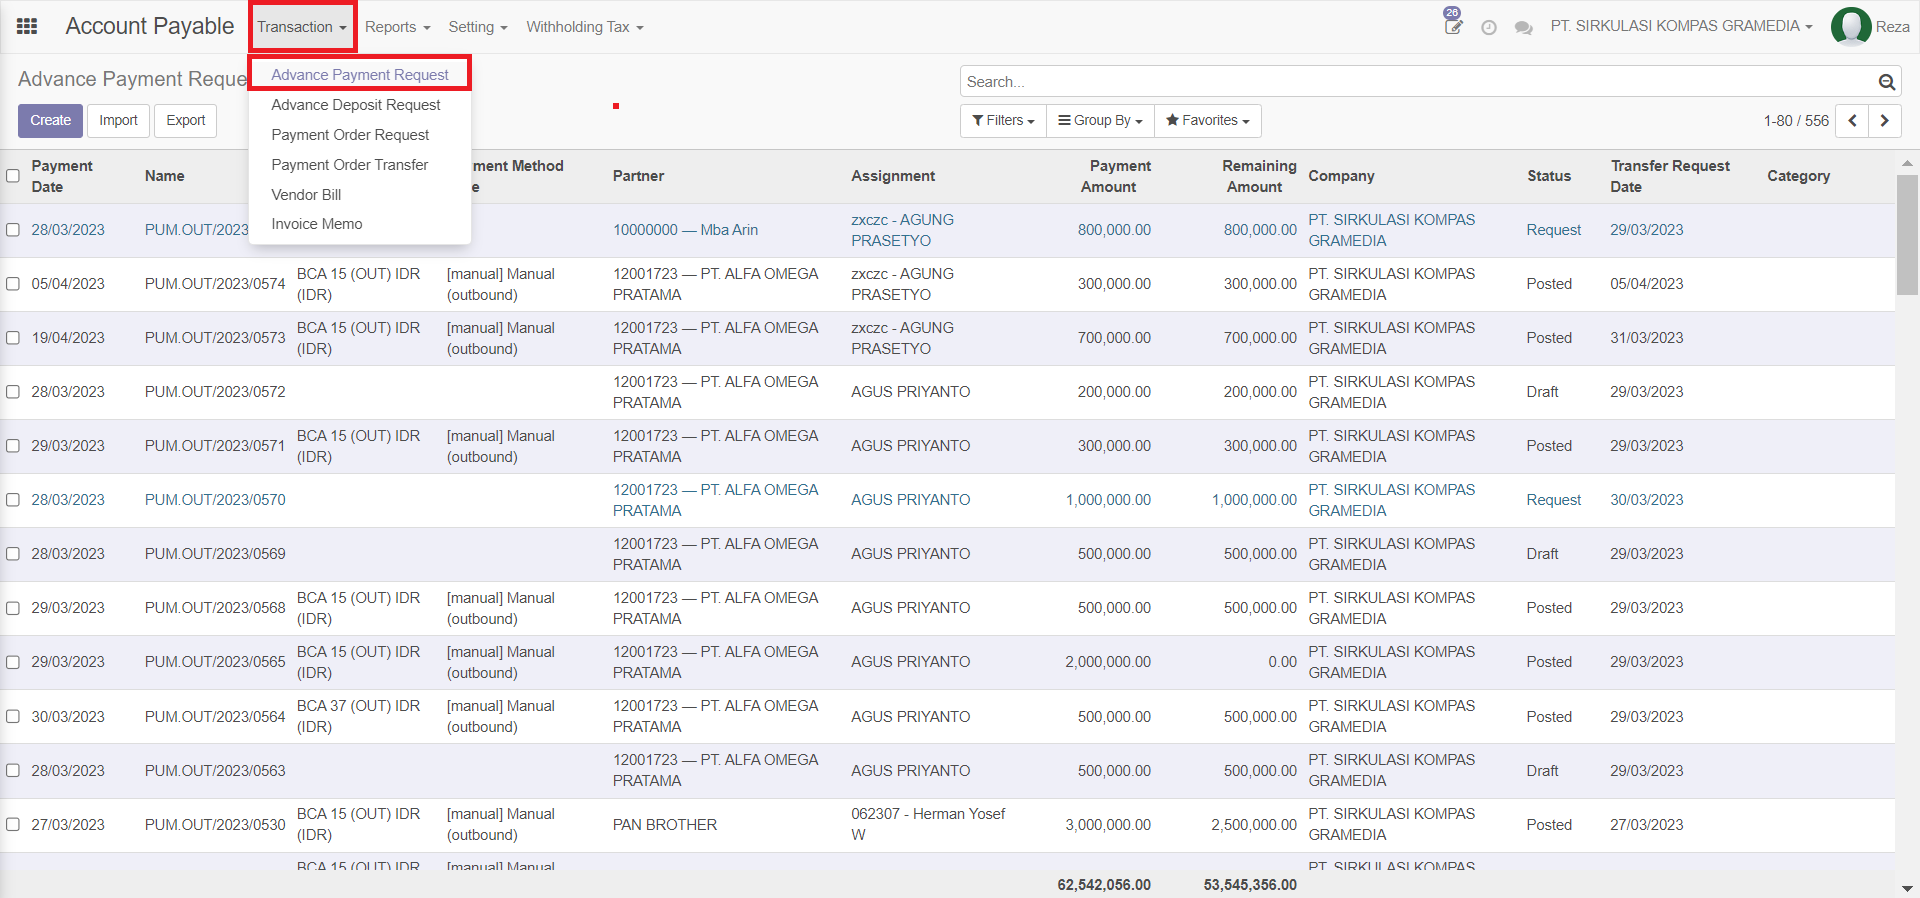Check the row for PUM.OUT/2023/0530
The height and width of the screenshot is (898, 1920).
[x=13, y=825]
